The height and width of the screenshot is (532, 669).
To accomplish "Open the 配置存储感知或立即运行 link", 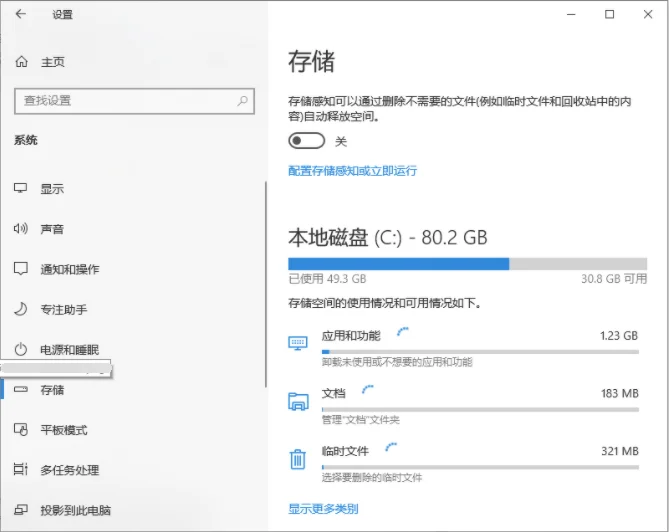I will 352,171.
